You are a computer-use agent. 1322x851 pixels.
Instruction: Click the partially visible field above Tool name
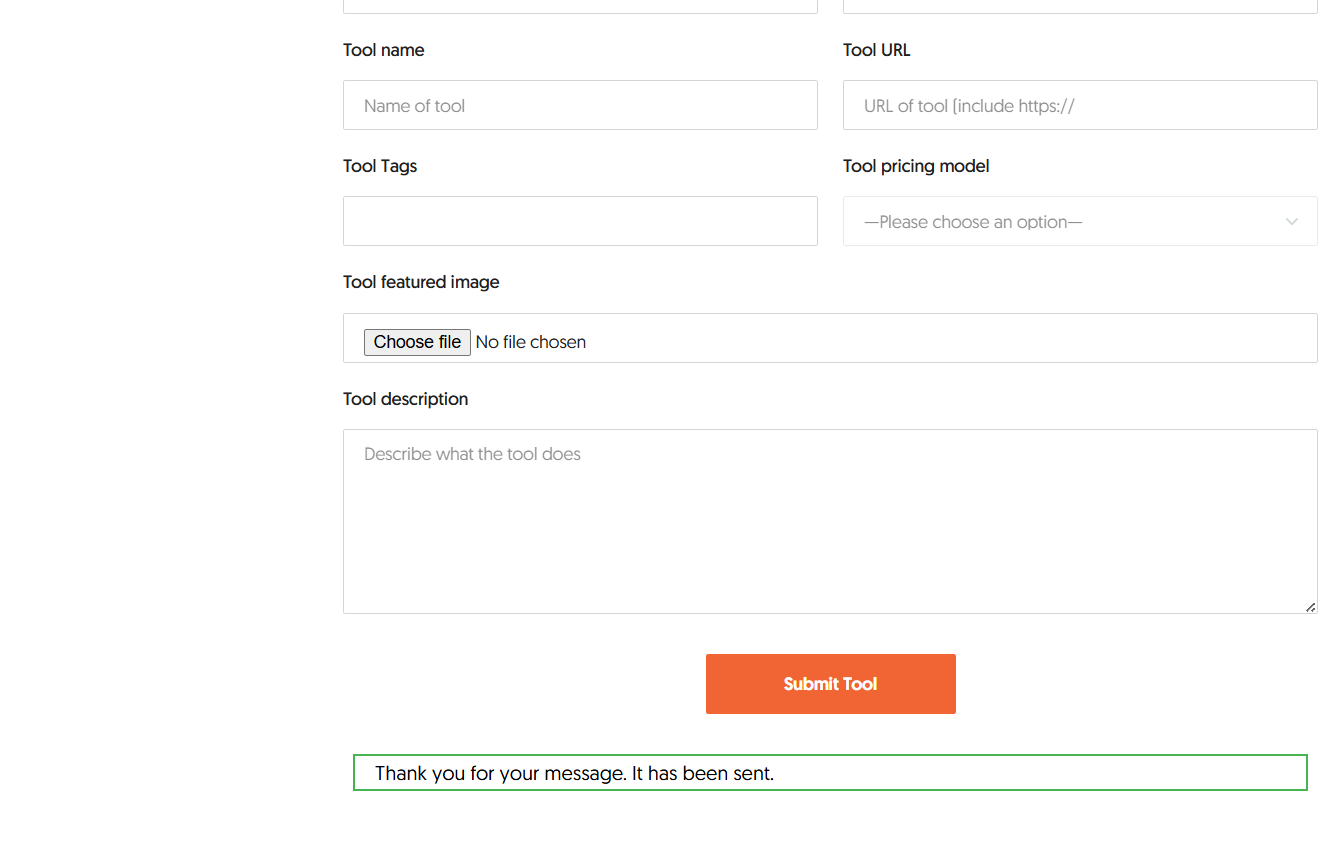coord(580,6)
